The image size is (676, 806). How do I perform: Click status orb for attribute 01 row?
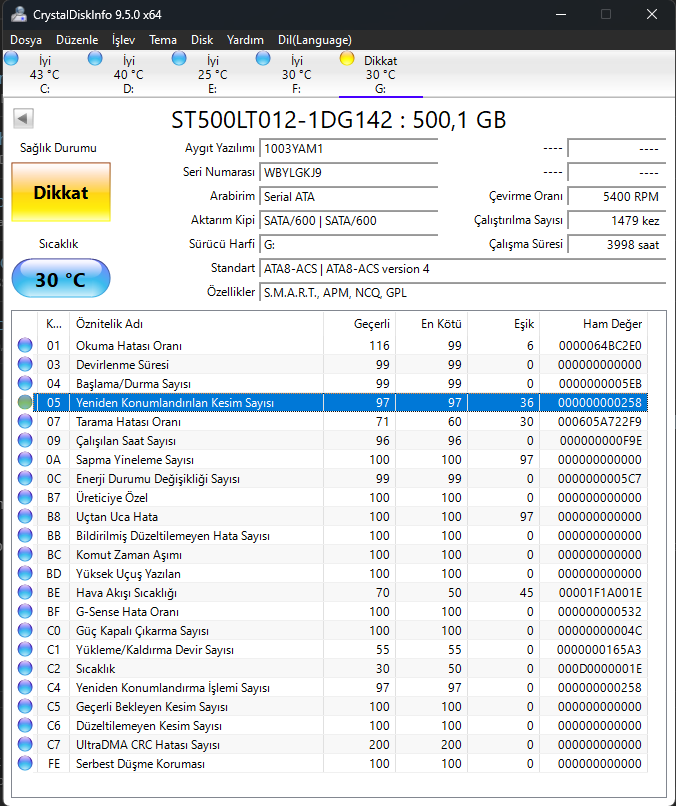[25, 346]
